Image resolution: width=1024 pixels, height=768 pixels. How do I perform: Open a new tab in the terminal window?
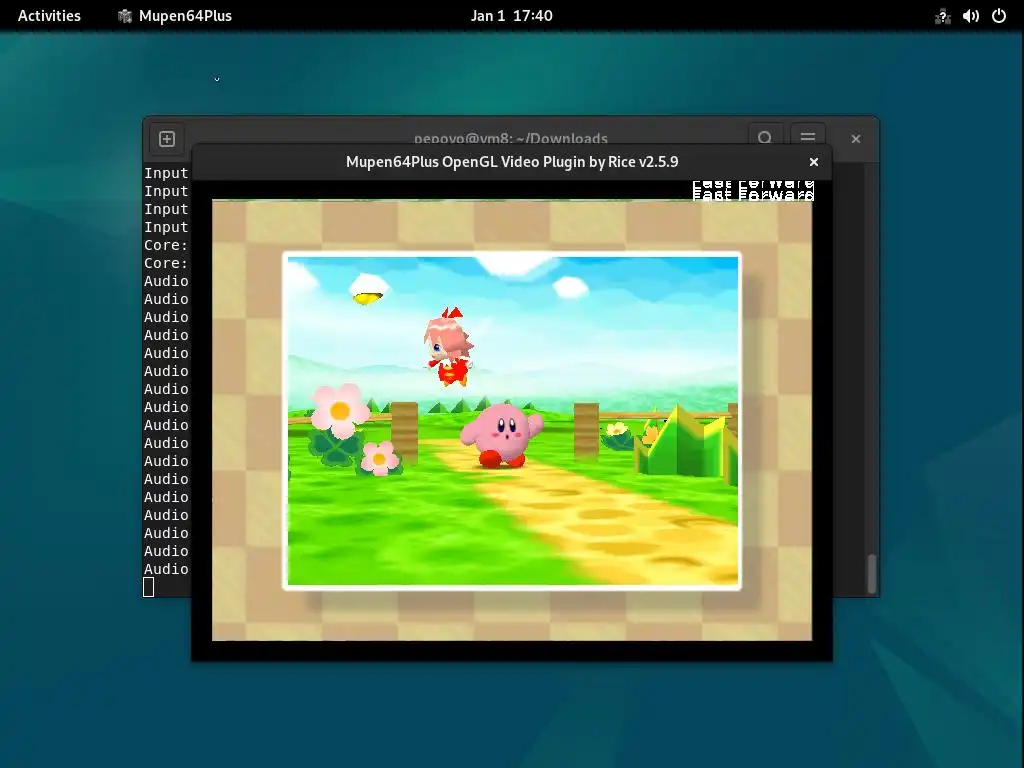point(167,139)
